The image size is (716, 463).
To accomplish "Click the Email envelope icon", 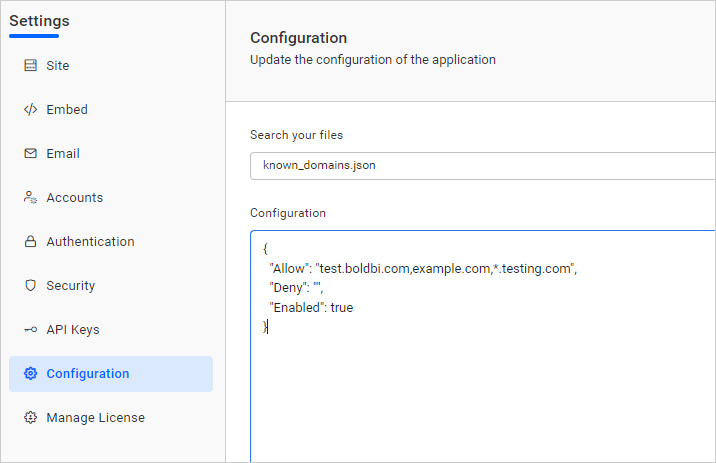I will click(31, 153).
